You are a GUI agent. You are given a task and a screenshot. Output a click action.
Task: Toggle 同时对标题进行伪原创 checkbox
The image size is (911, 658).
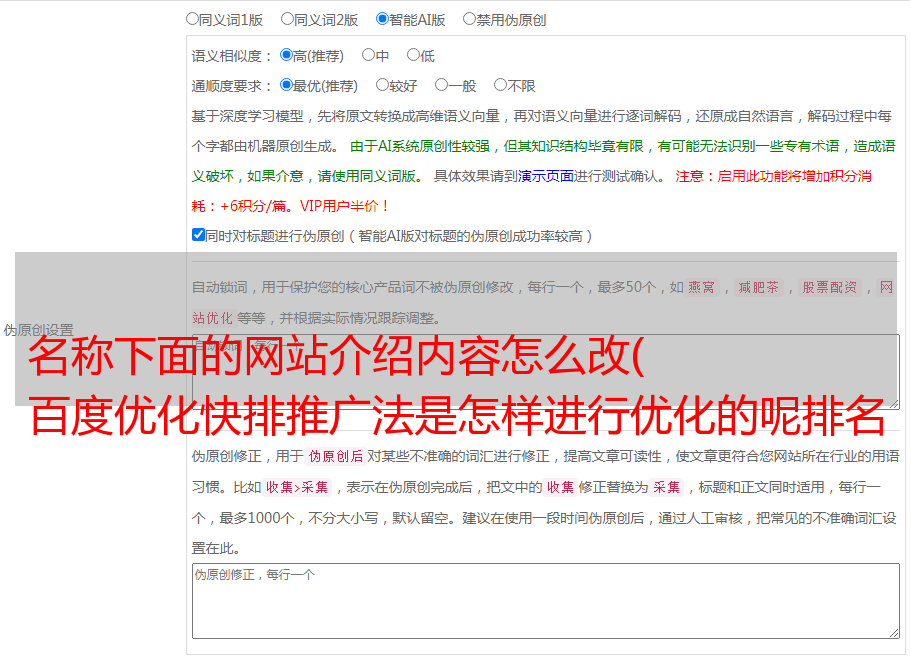(x=198, y=235)
